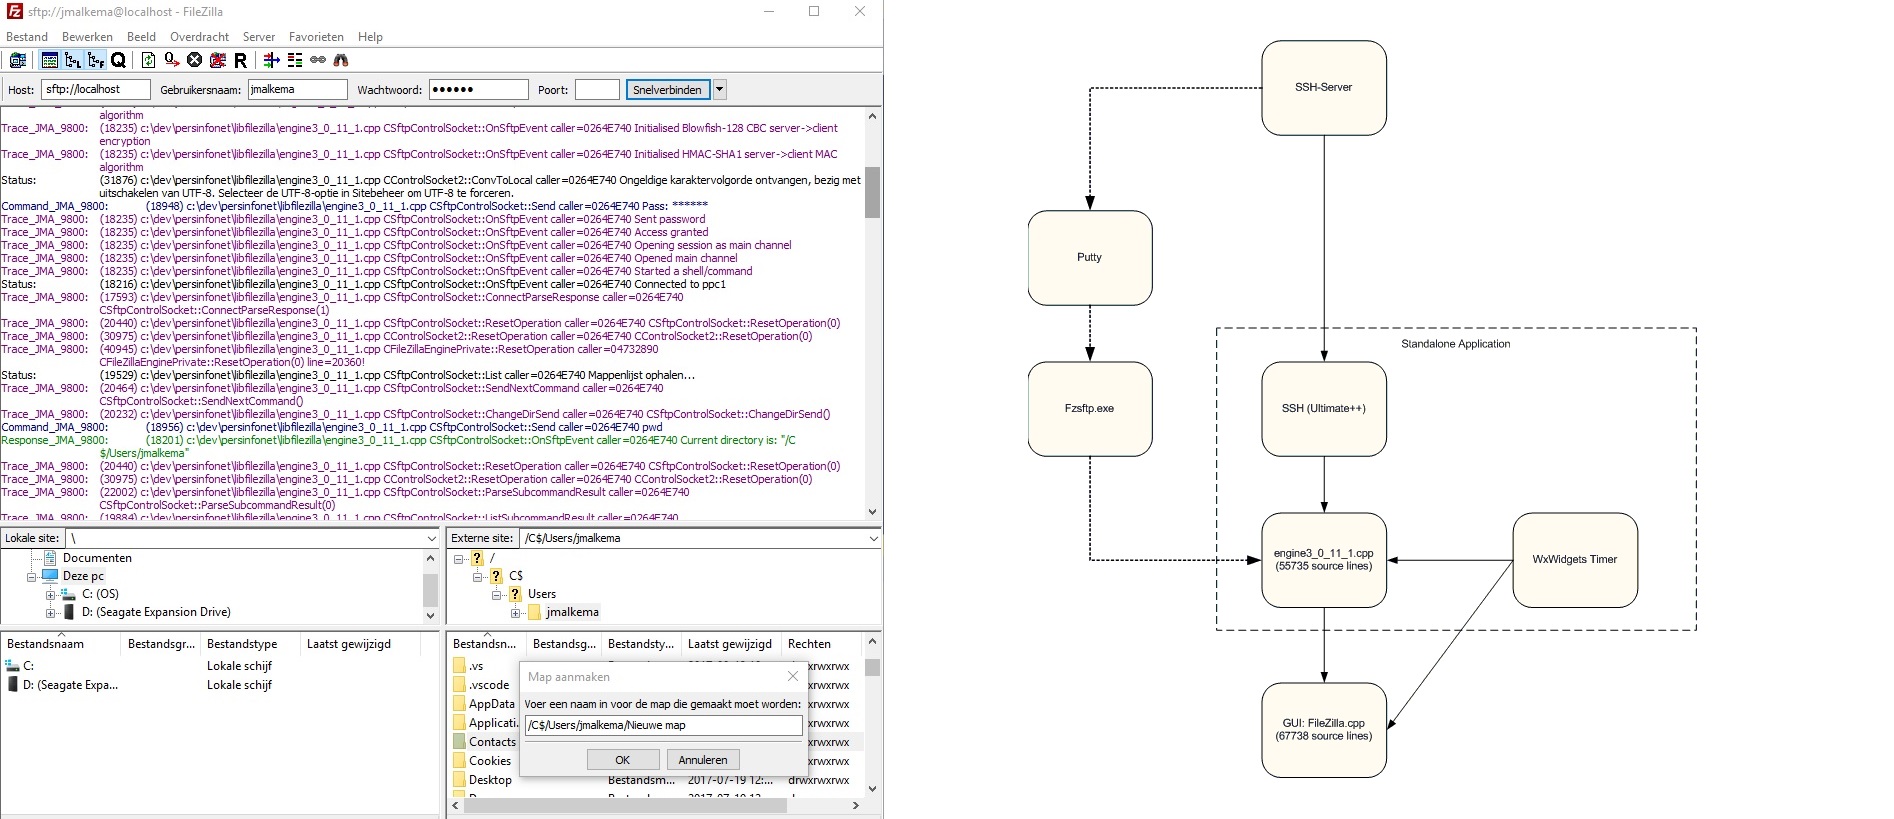Open the Externe site path dropdown

pyautogui.click(x=873, y=538)
